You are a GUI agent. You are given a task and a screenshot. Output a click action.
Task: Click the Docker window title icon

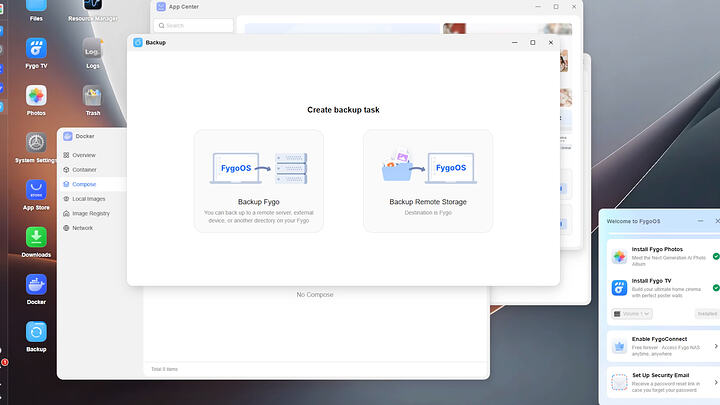point(68,136)
